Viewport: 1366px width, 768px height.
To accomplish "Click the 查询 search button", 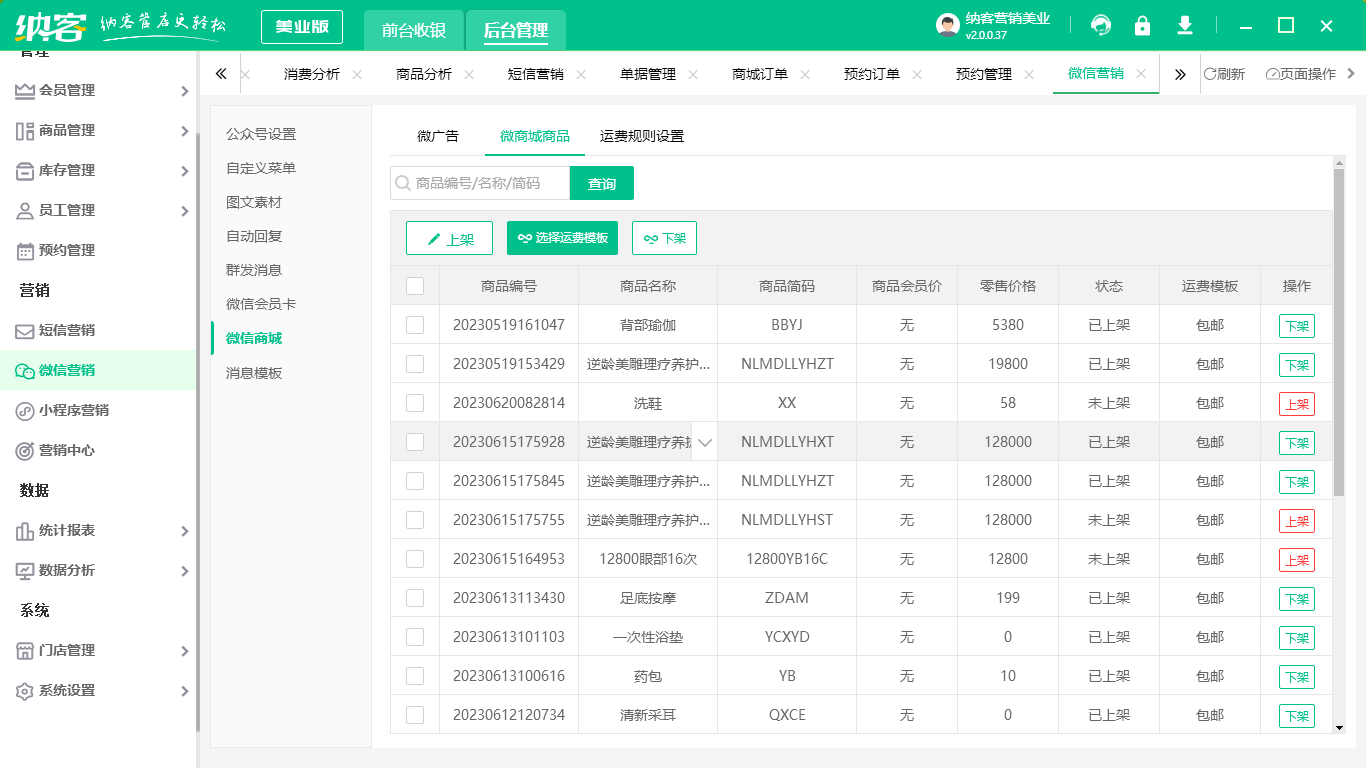I will point(602,183).
